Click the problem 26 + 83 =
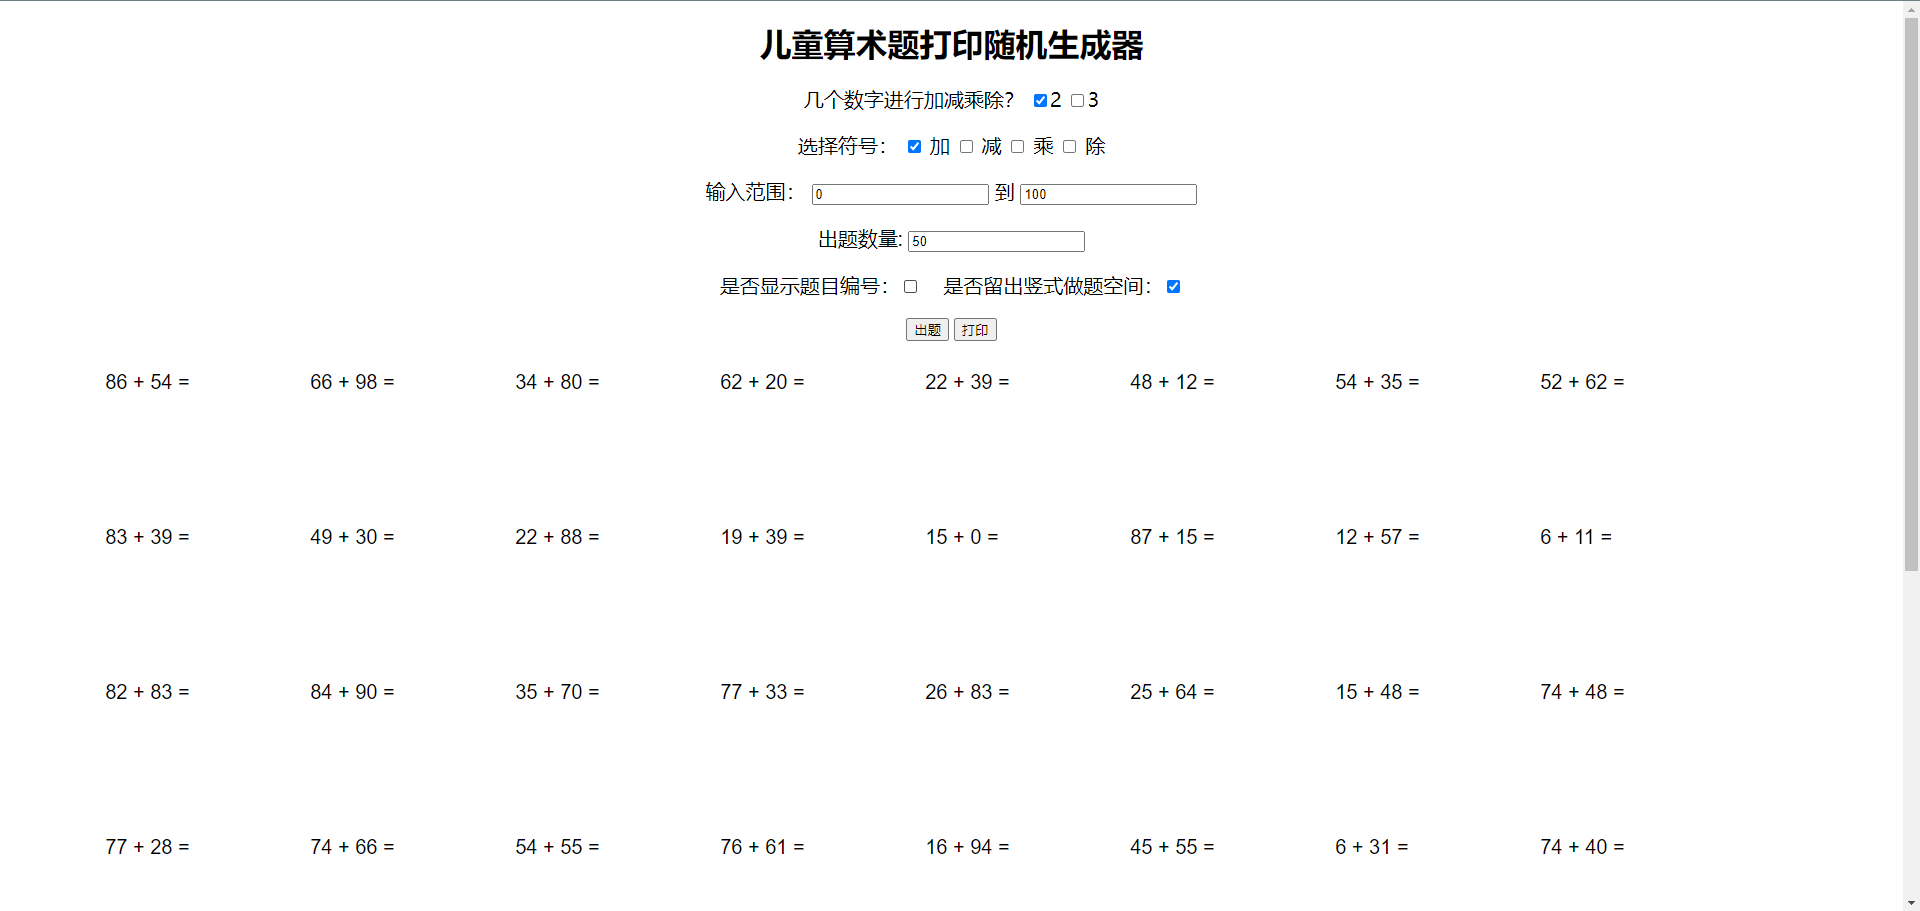 pyautogui.click(x=967, y=692)
